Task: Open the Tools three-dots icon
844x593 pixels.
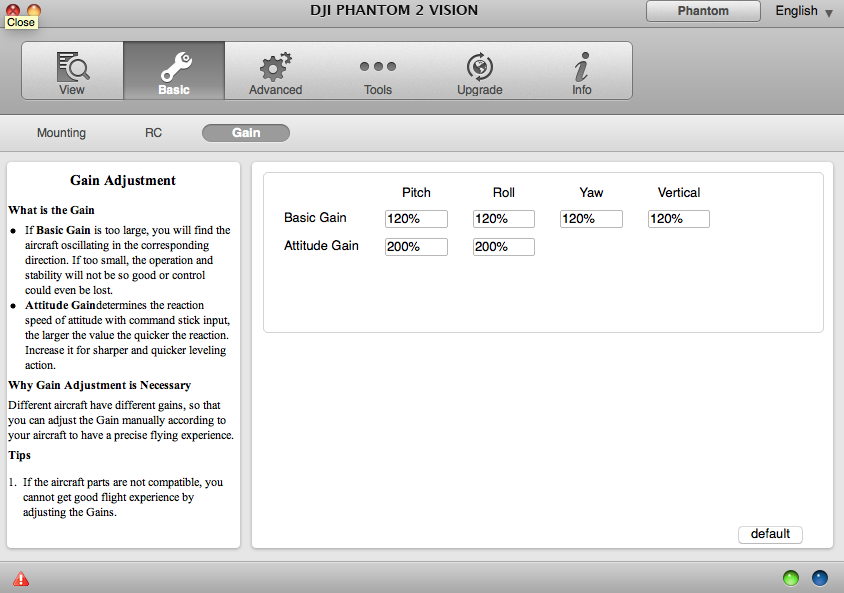Action: (x=378, y=66)
